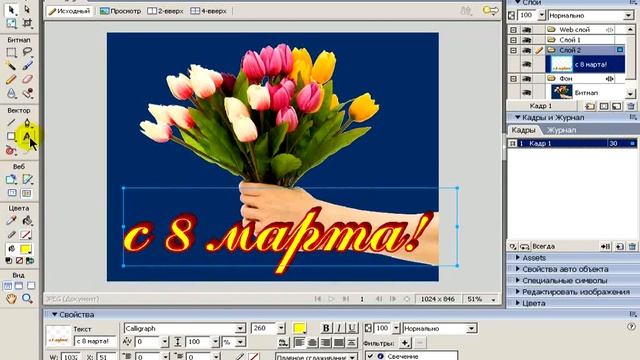The height and width of the screenshot is (360, 640).
Task: Select the Eraser tool
Action: (x=27, y=79)
